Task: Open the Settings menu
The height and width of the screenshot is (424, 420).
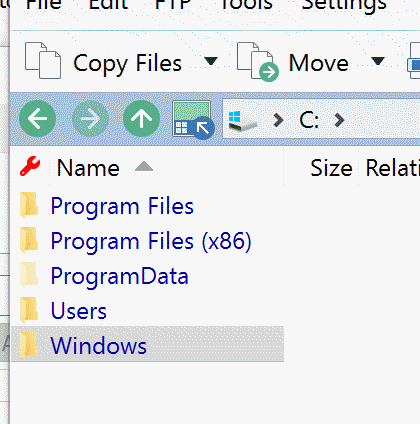Action: click(344, 5)
